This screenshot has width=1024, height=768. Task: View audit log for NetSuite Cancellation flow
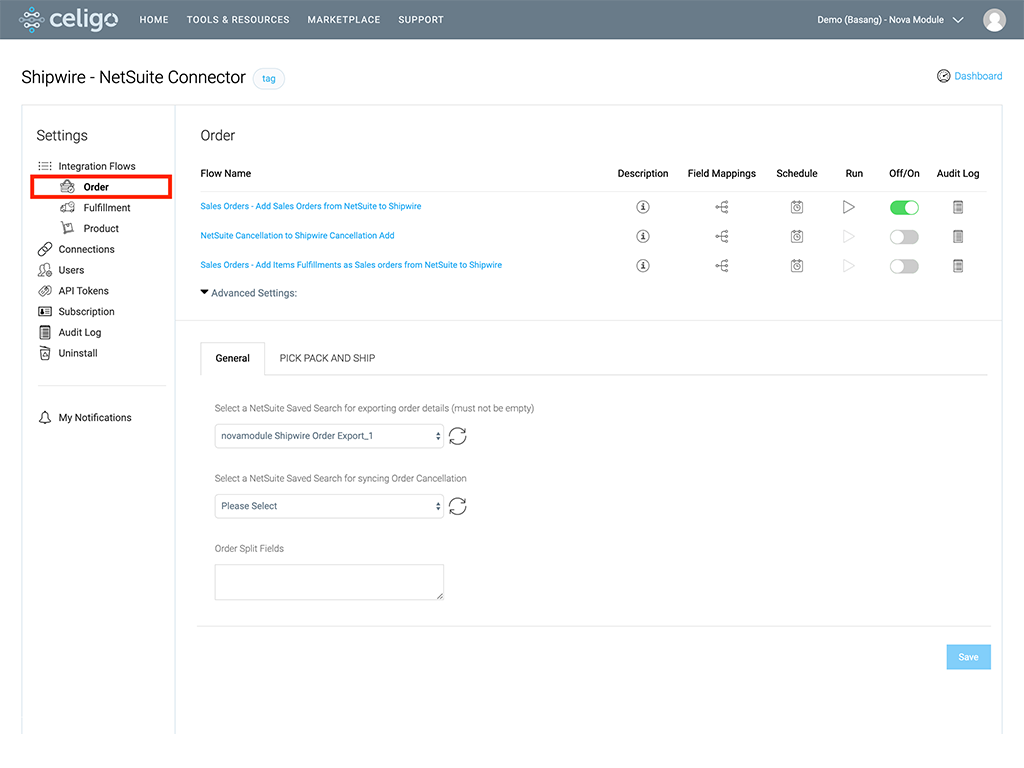pos(958,236)
